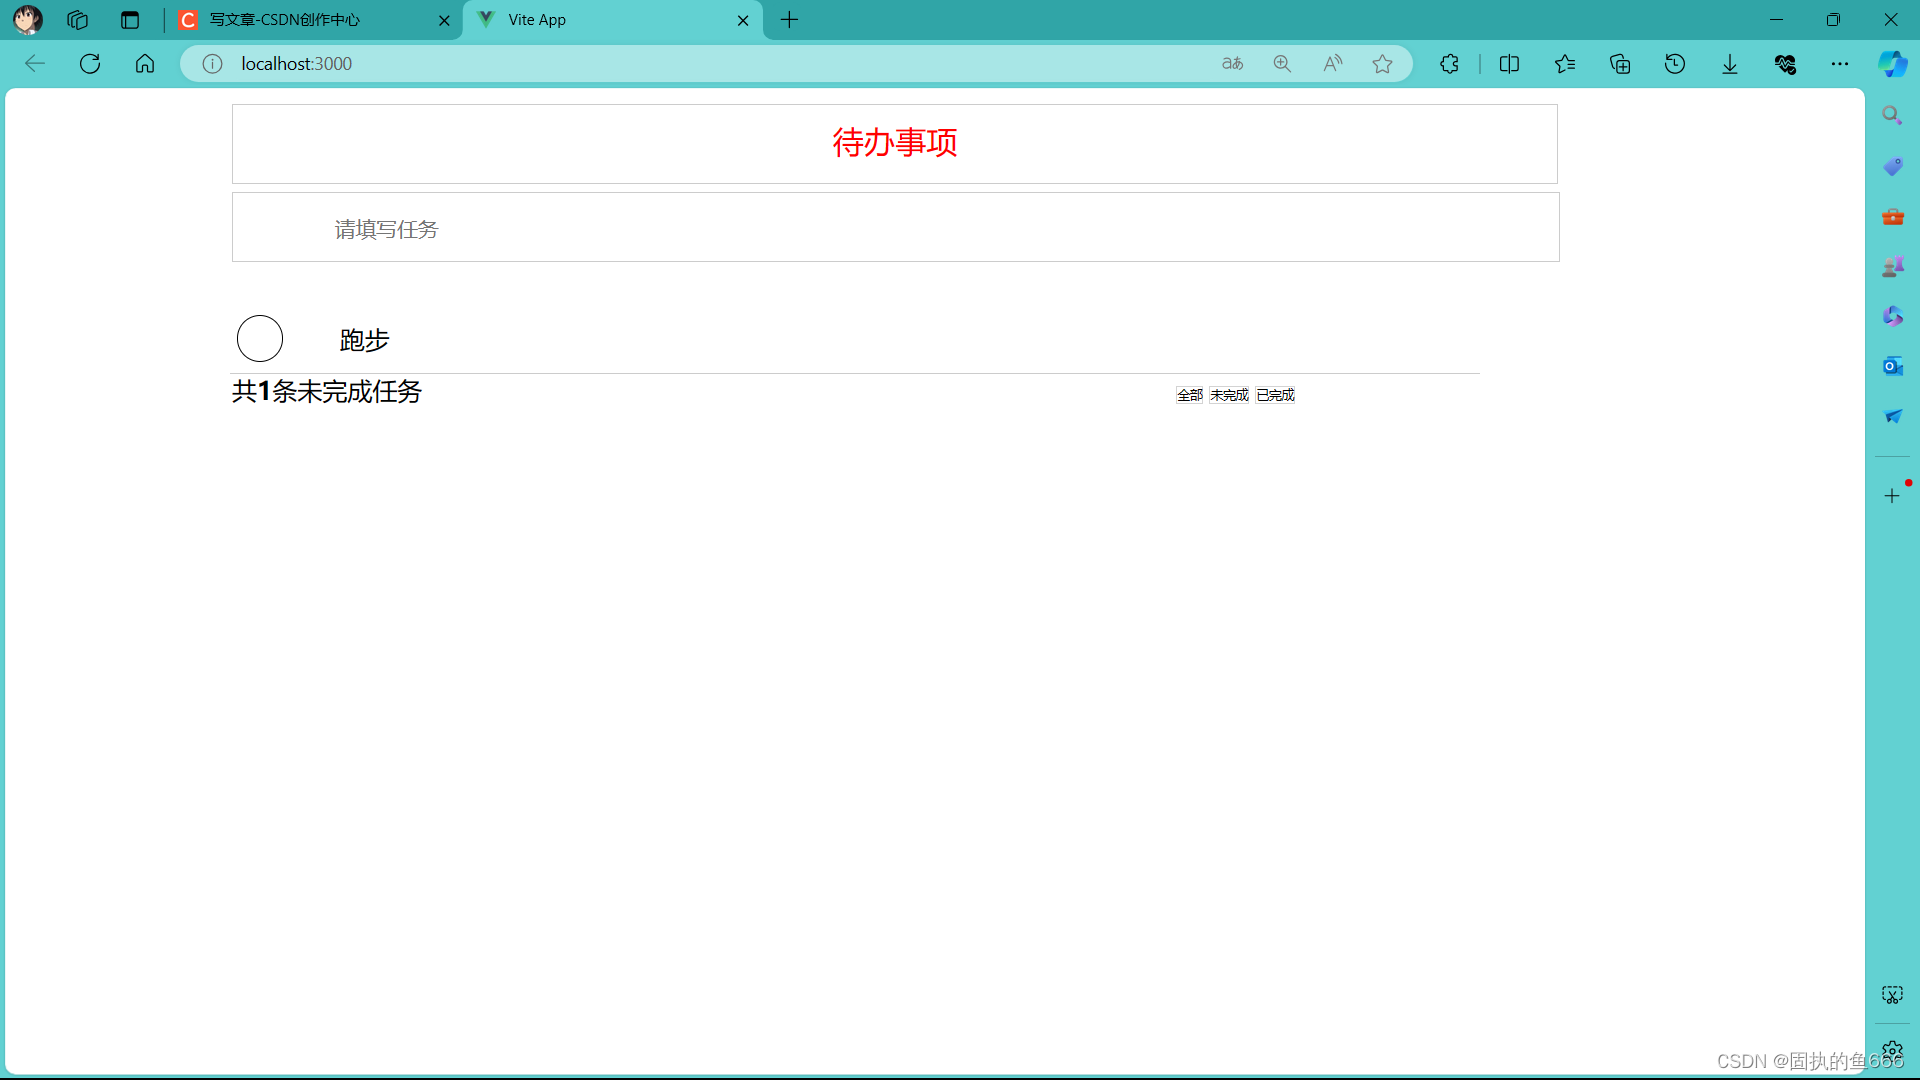
Task: Open the tab actions menu
Action: pos(130,20)
